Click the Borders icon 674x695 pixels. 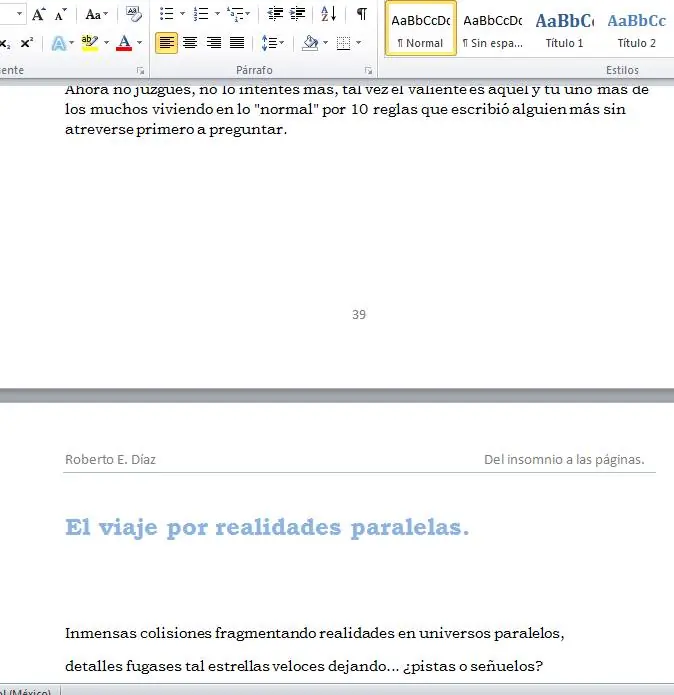click(x=343, y=43)
